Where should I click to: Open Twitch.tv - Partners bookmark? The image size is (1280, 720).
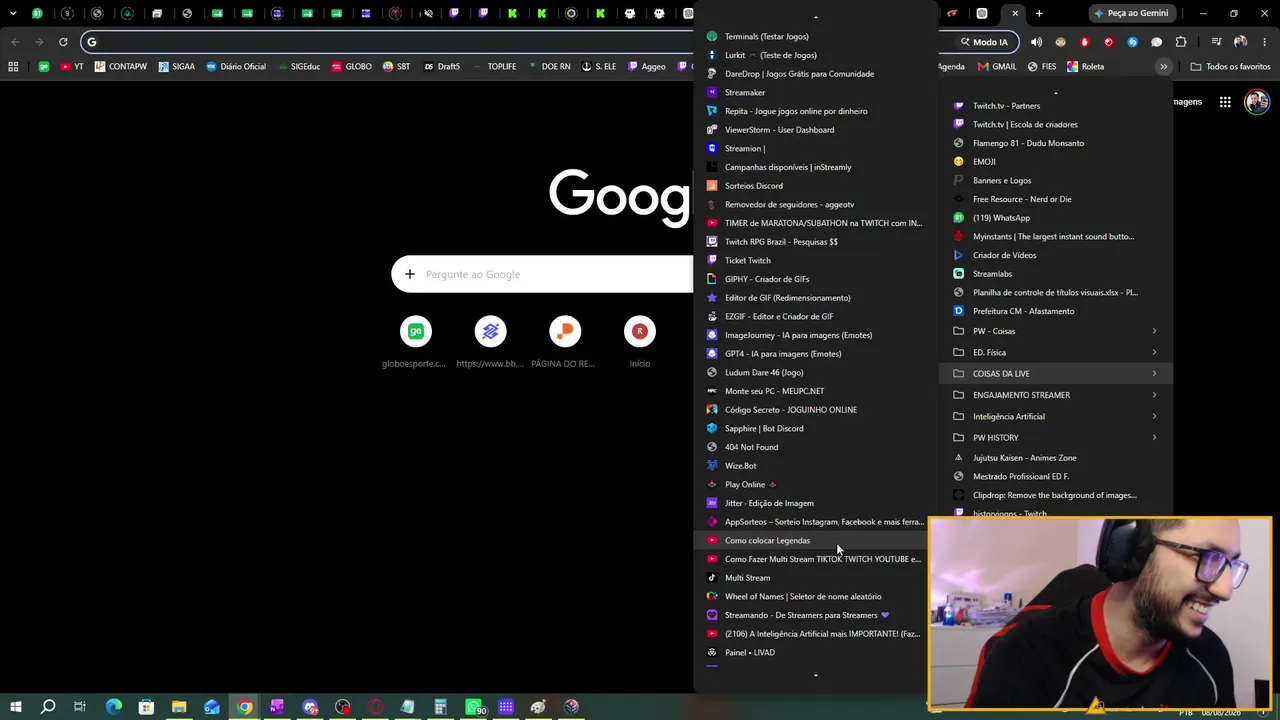click(1055, 106)
